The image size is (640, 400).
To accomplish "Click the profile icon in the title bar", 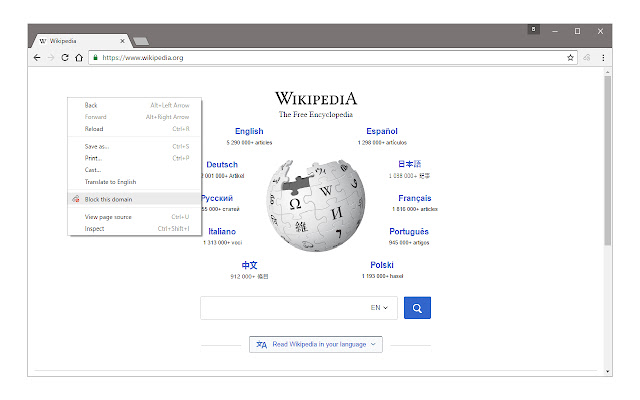I will tap(533, 29).
